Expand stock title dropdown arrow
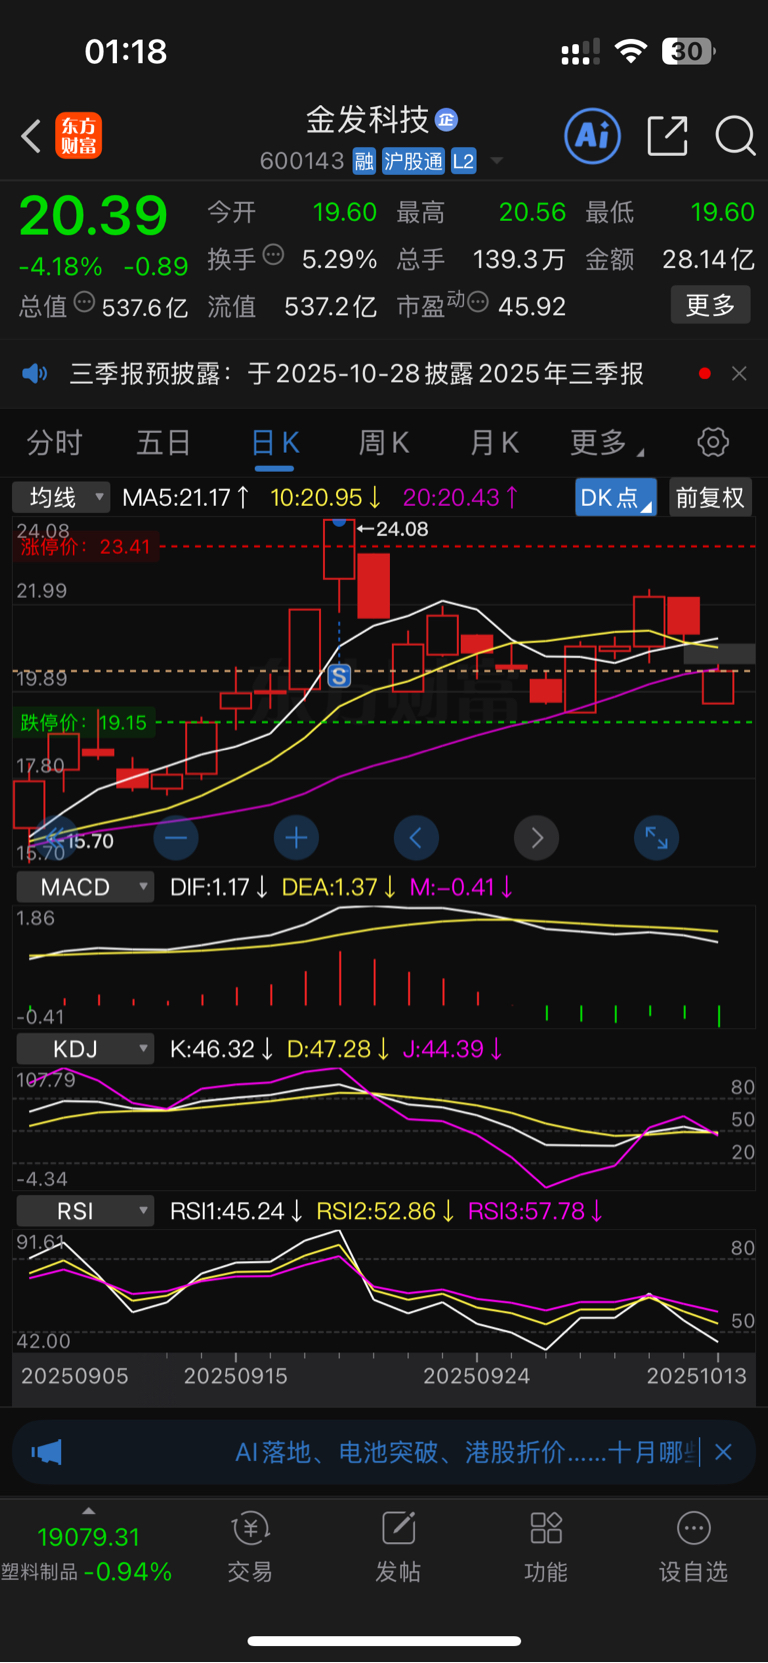The height and width of the screenshot is (1663, 768). point(497,161)
